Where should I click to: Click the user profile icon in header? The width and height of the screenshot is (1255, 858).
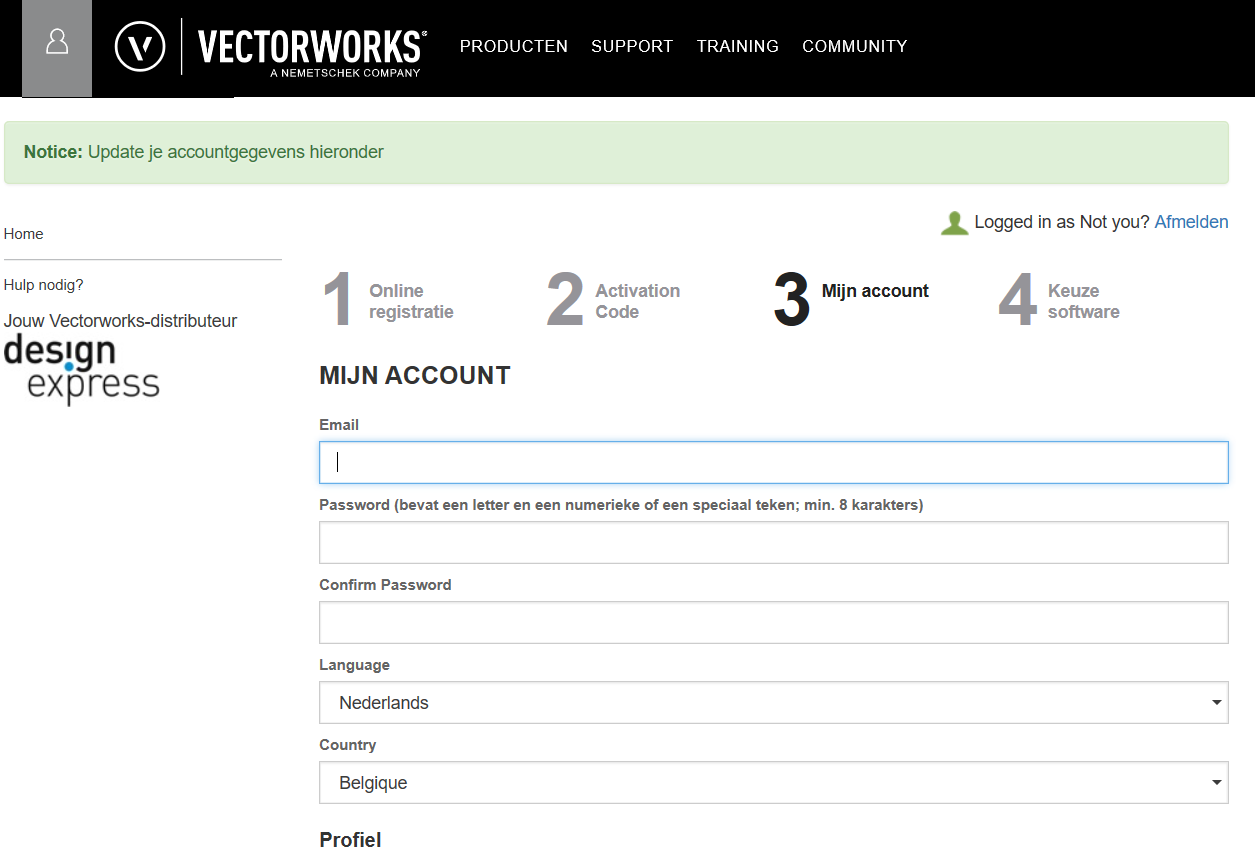(x=57, y=44)
